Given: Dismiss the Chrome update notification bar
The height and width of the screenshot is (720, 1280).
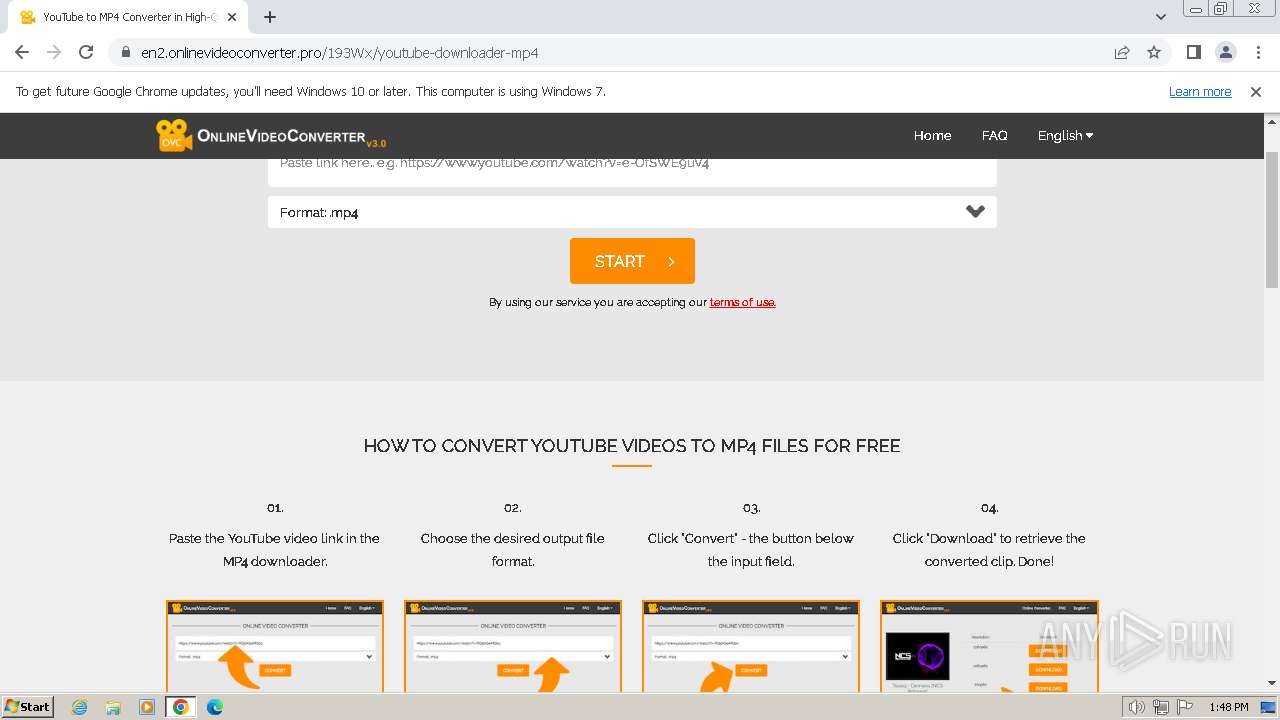Looking at the screenshot, I should 1256,91.
